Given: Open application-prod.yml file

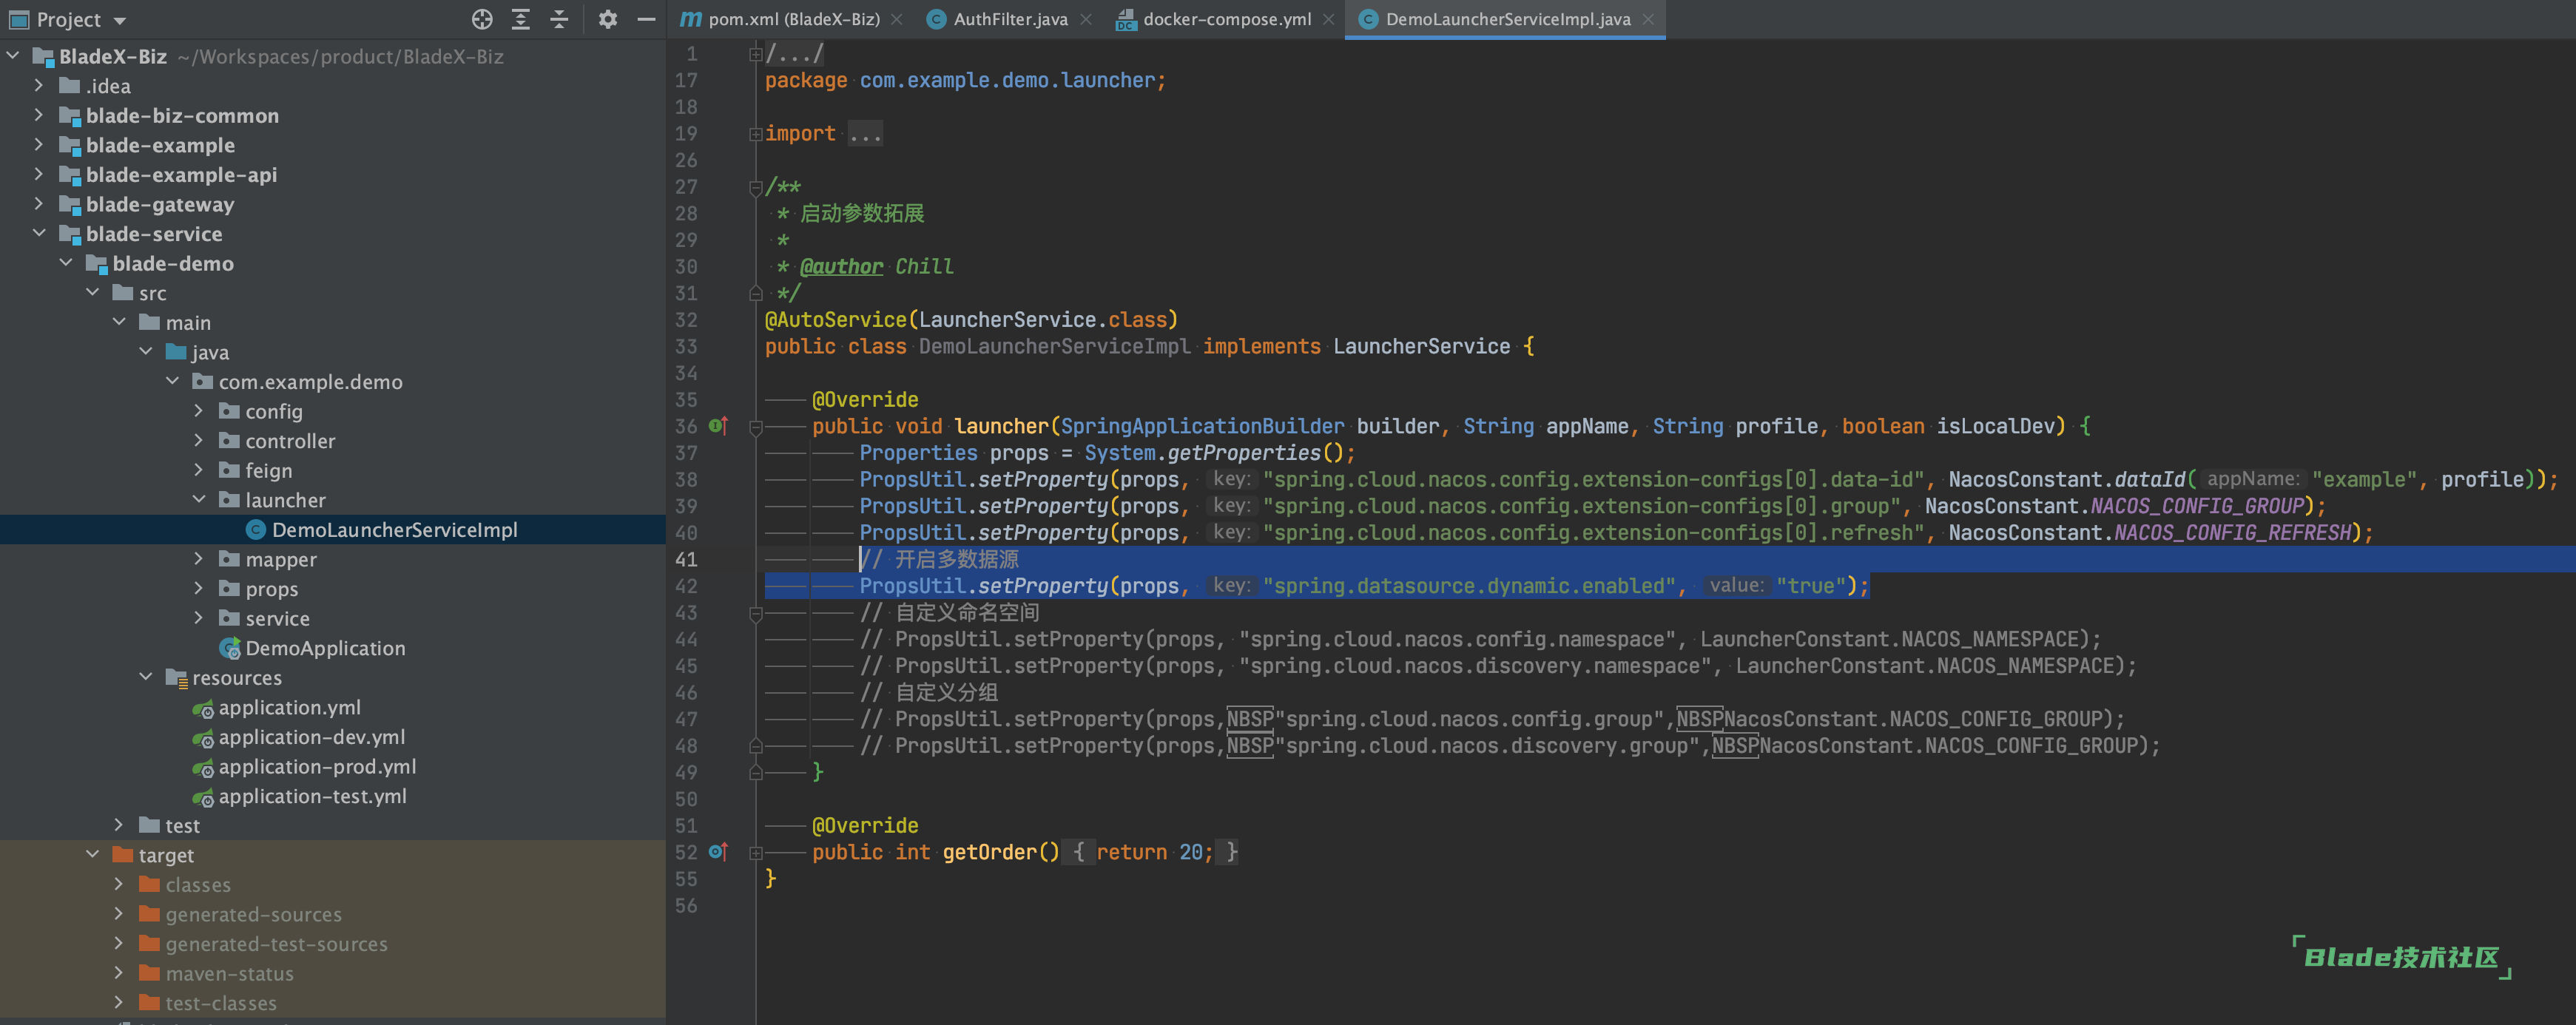Looking at the screenshot, I should [317, 766].
